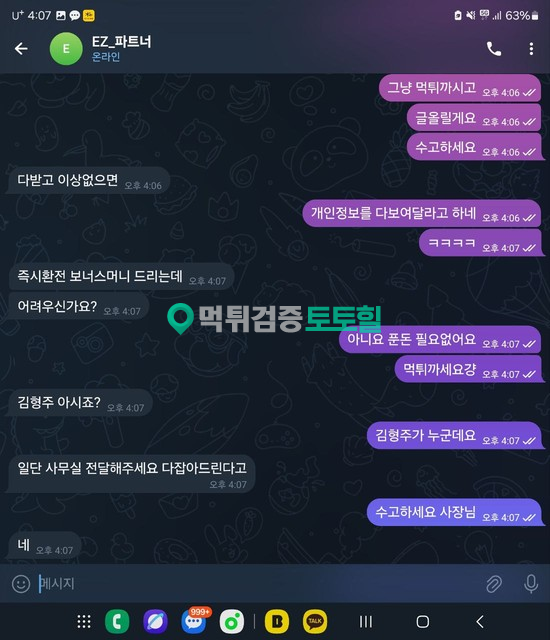Screen dimensions: 550x640
Task: Tap the back arrow in chat header
Action: coord(21,49)
